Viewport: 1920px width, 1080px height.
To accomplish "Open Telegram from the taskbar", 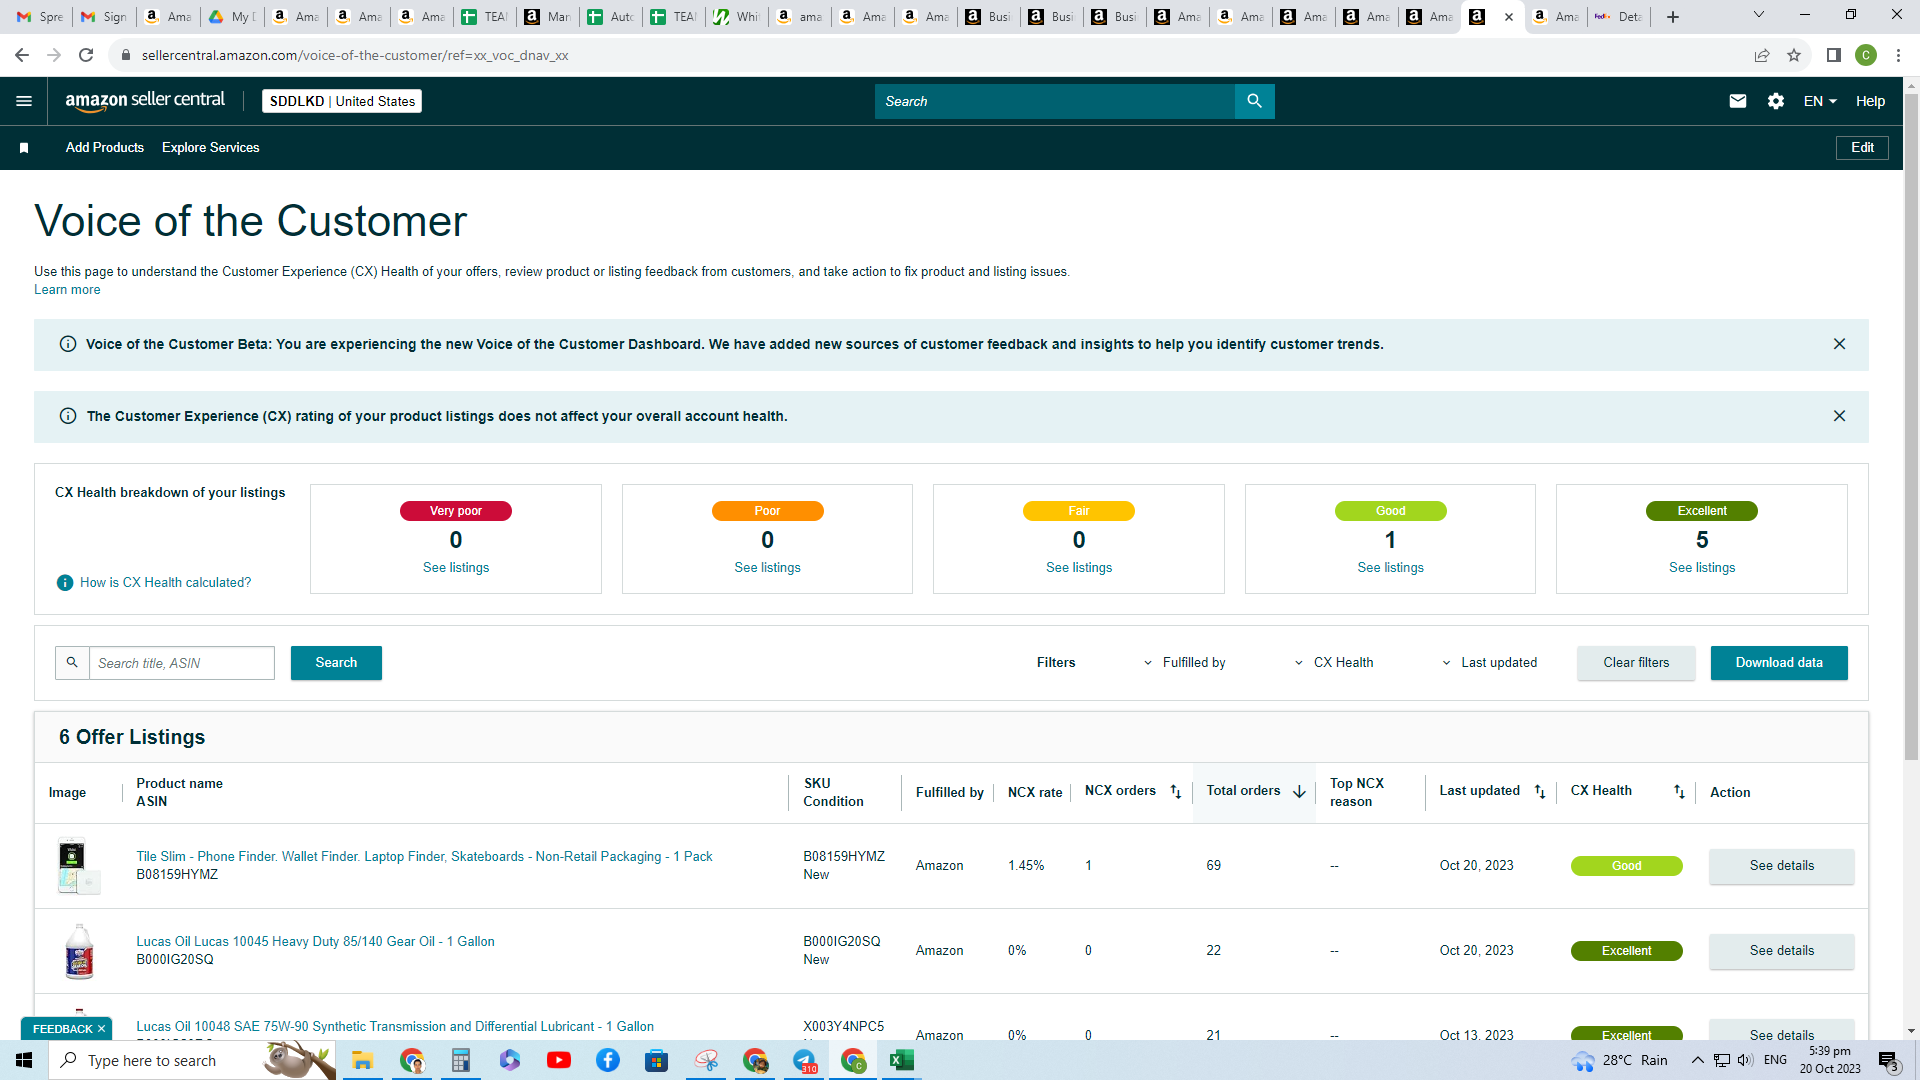I will tap(804, 1060).
